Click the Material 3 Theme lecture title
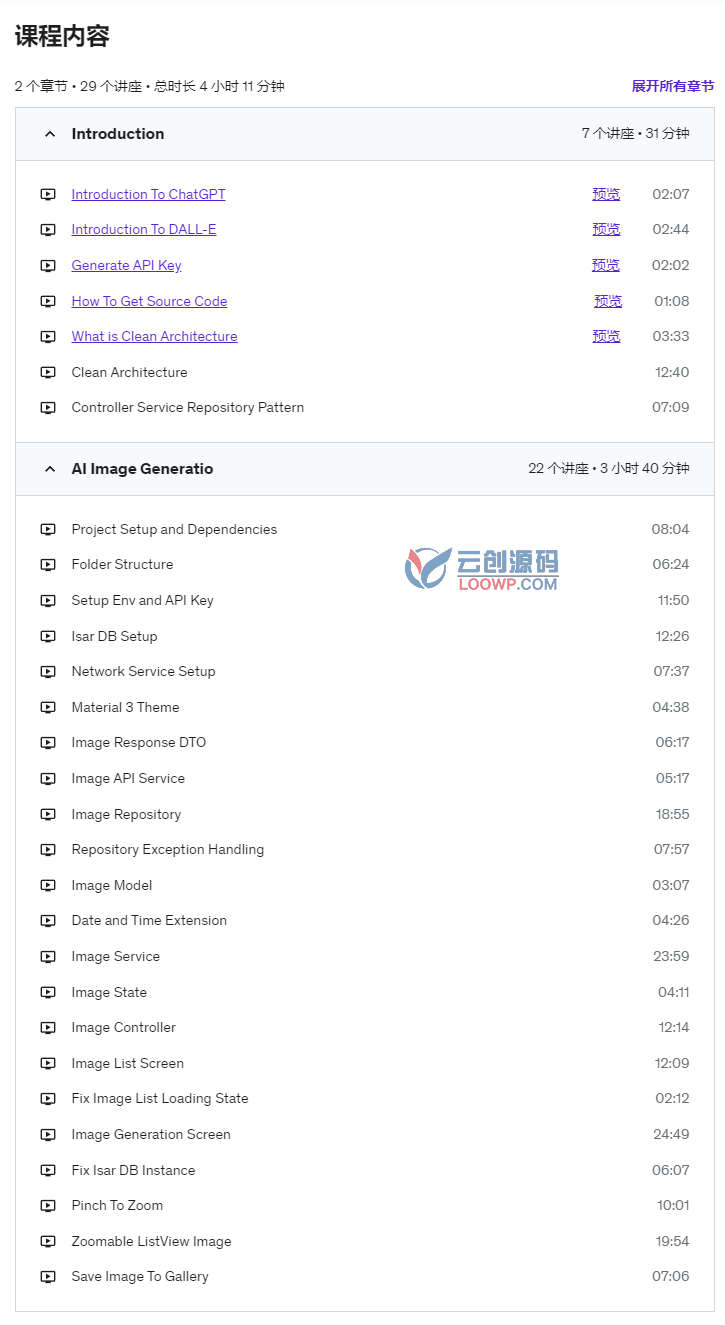725x1325 pixels. pyautogui.click(x=125, y=707)
